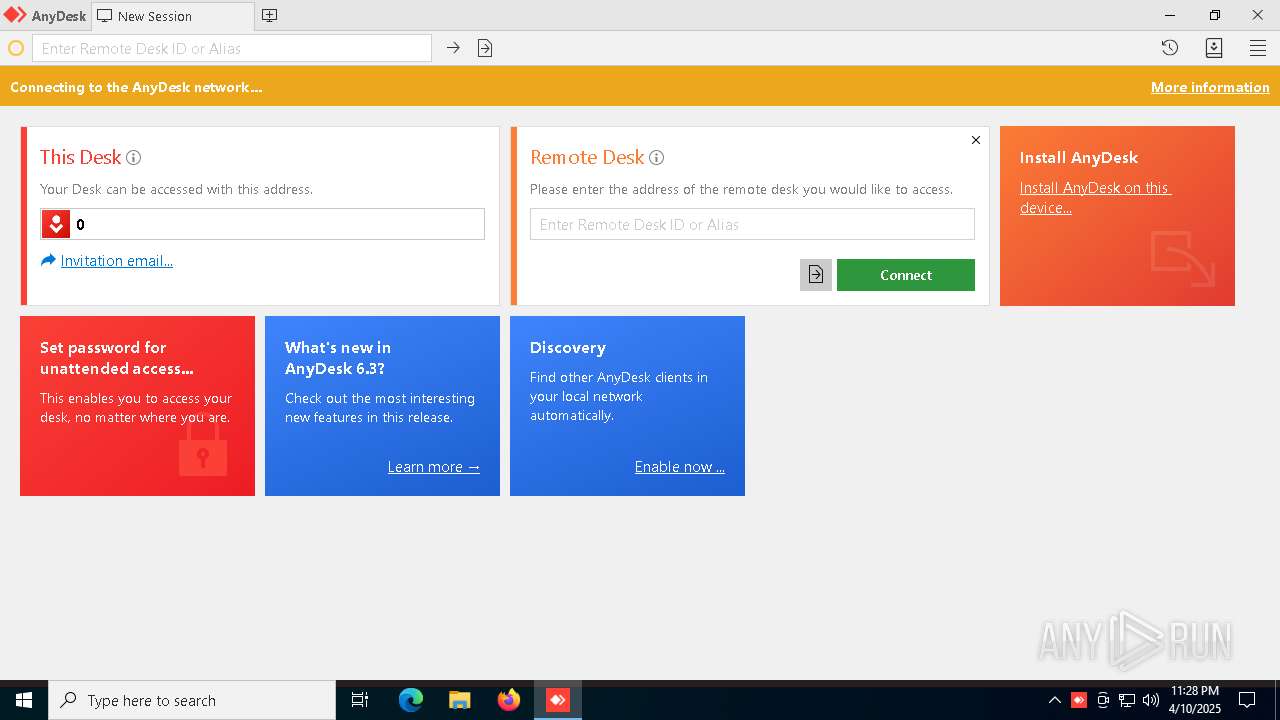Click the red AnyDesk ID icon

(56, 224)
